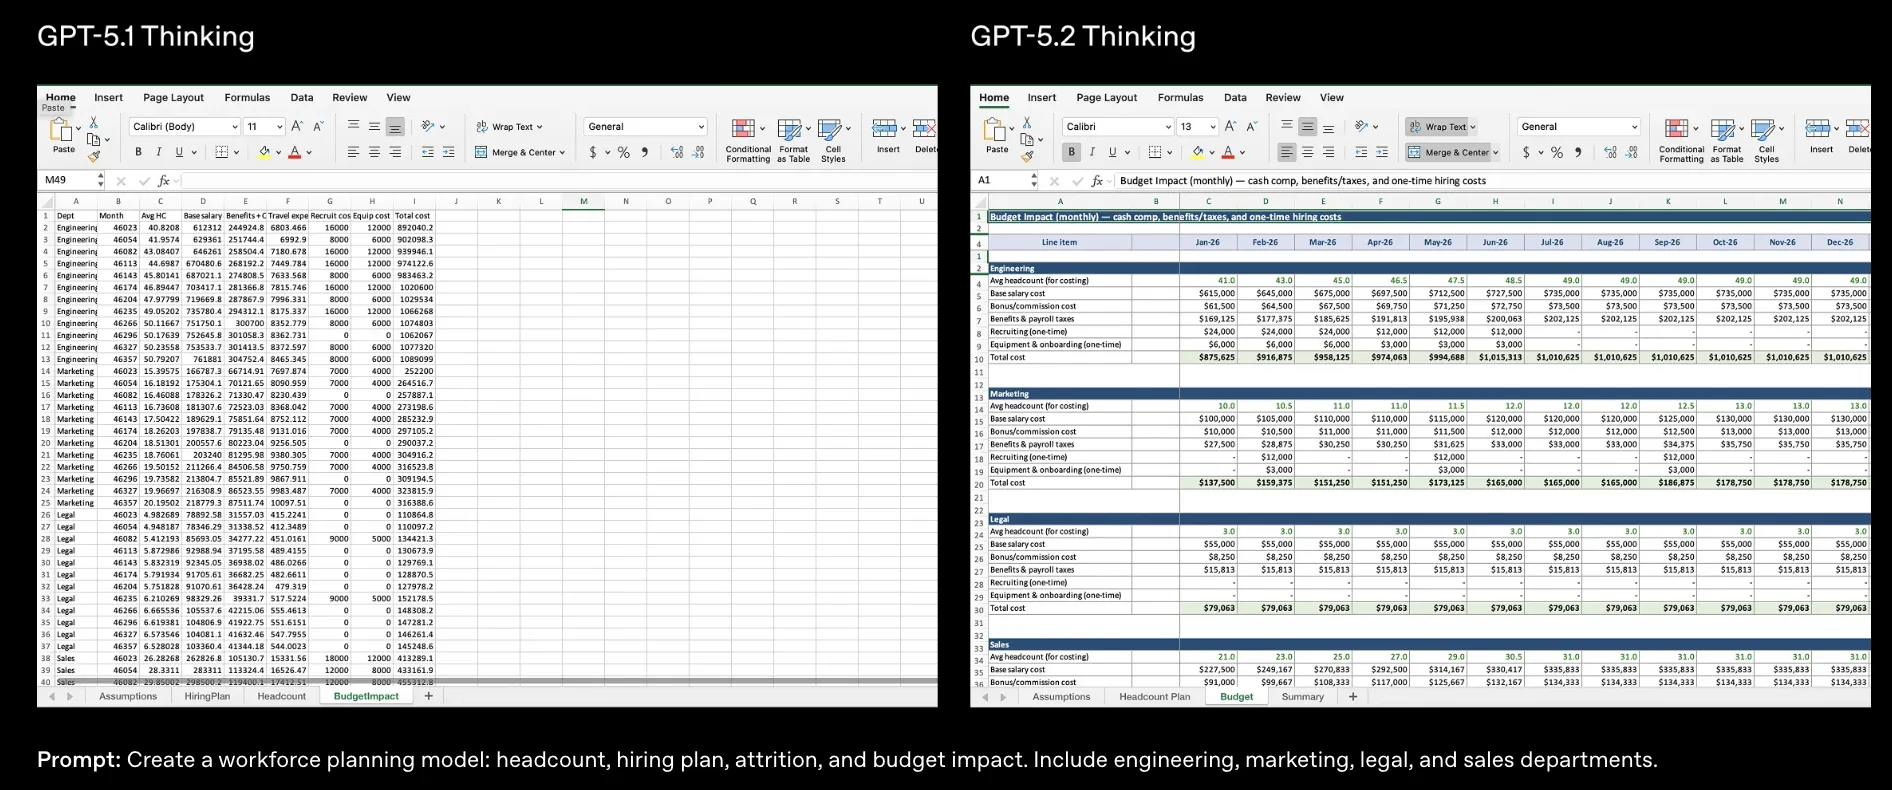1892x790 pixels.
Task: Toggle Bold in left Excel window
Action: coord(138,152)
